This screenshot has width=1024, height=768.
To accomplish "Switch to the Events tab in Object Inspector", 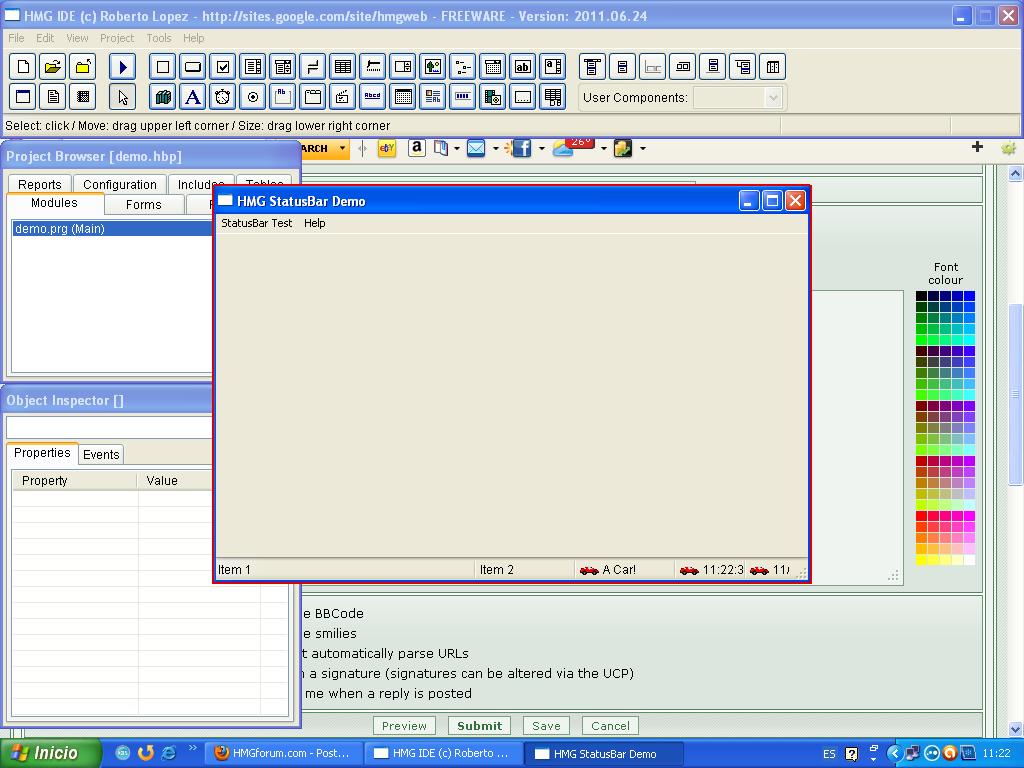I will coord(101,455).
